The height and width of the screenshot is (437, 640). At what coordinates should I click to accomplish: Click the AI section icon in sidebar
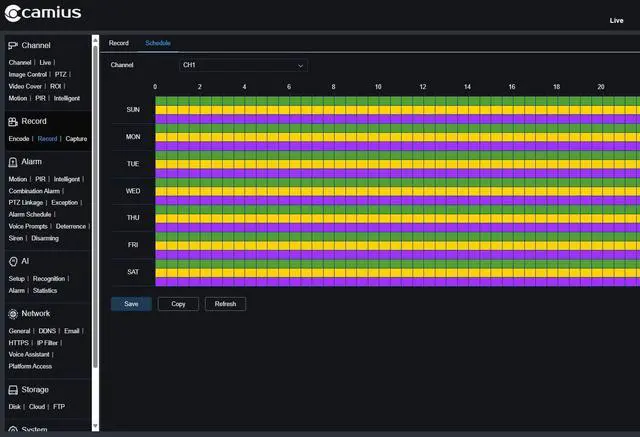[13, 261]
